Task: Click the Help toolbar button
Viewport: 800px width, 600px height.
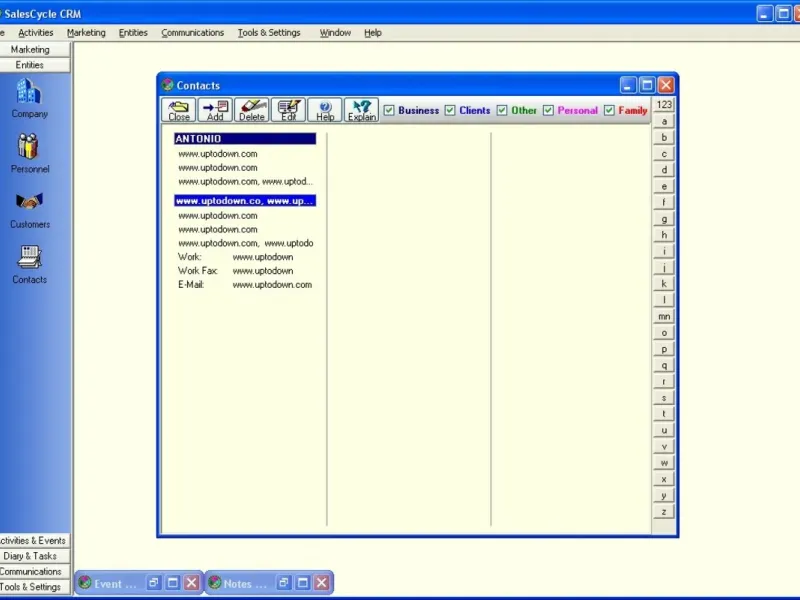Action: (x=324, y=110)
